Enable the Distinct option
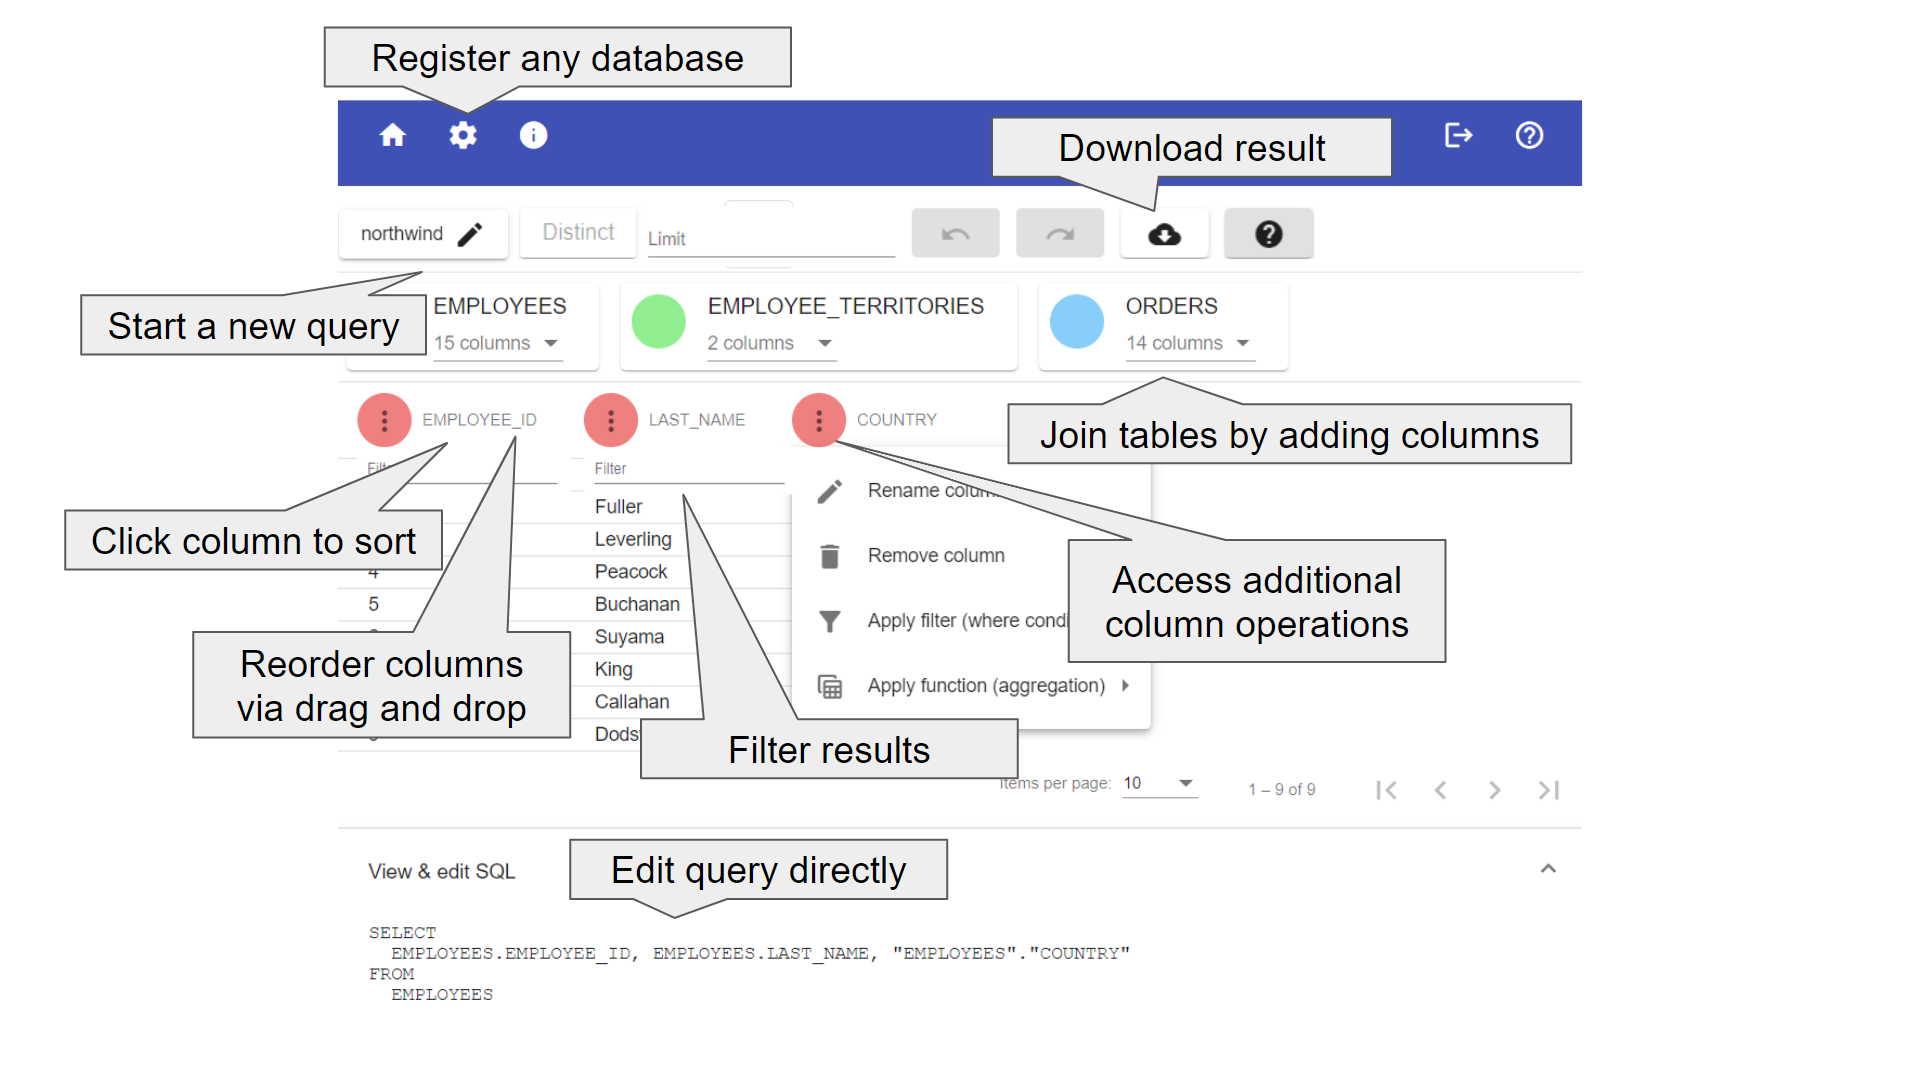This screenshot has height=1080, width=1920. [x=577, y=232]
